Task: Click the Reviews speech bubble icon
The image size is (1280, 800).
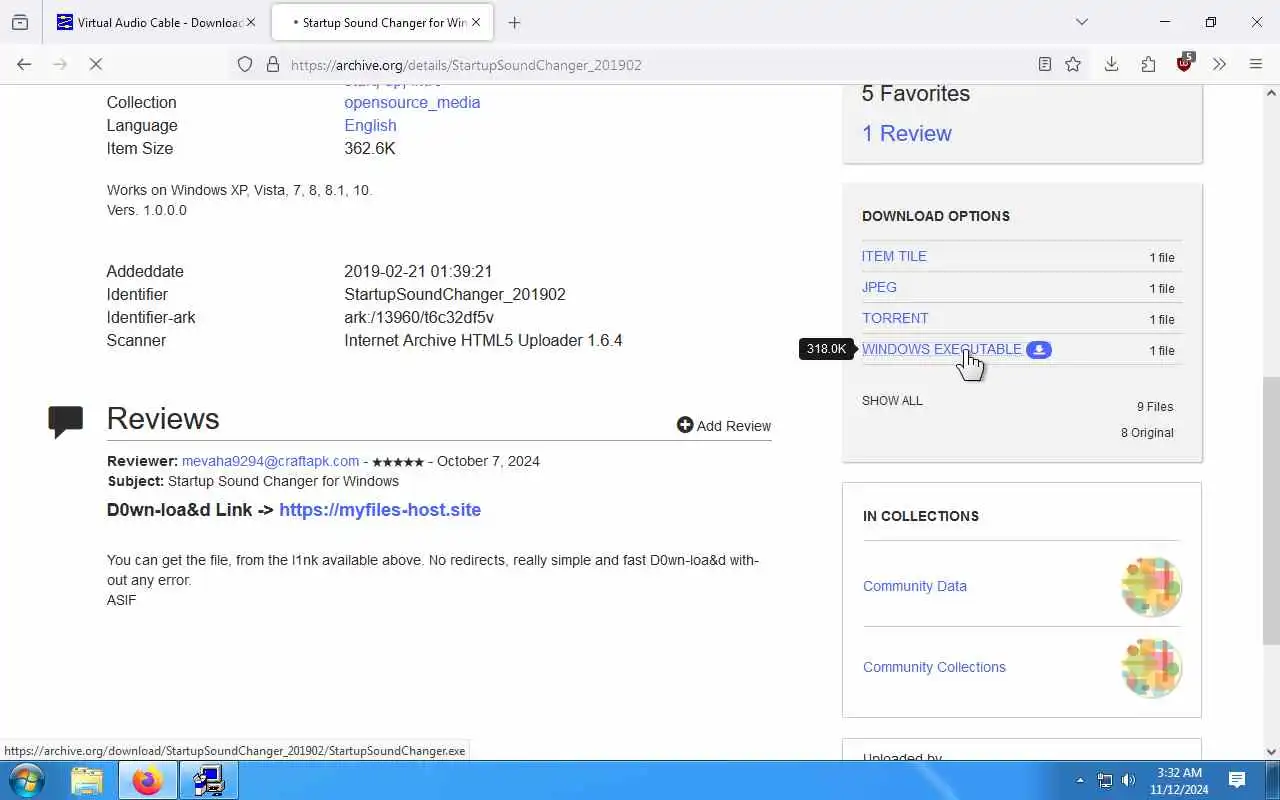Action: (66, 421)
